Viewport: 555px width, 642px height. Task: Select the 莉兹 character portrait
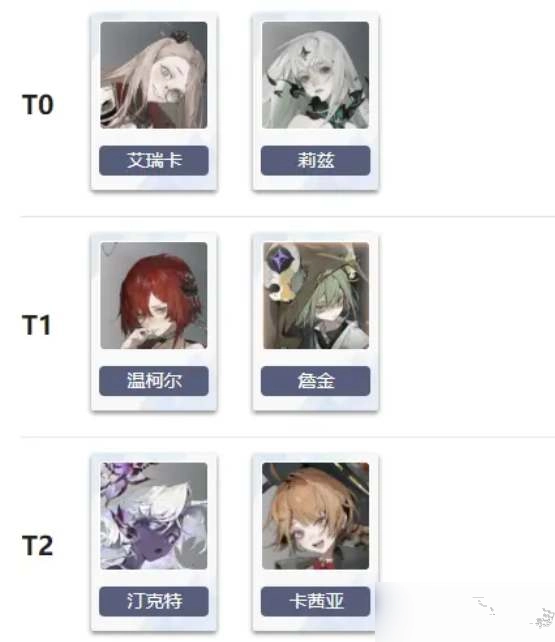[x=316, y=75]
